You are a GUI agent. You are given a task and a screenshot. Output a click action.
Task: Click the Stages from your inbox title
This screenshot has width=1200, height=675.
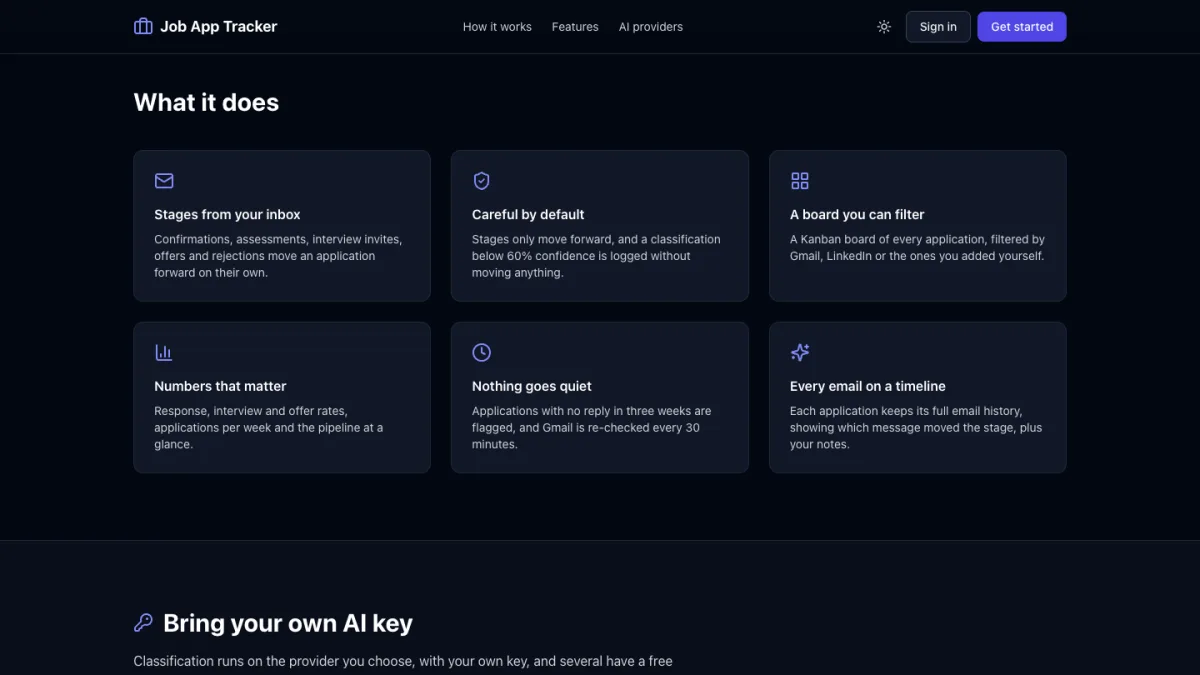coord(227,214)
